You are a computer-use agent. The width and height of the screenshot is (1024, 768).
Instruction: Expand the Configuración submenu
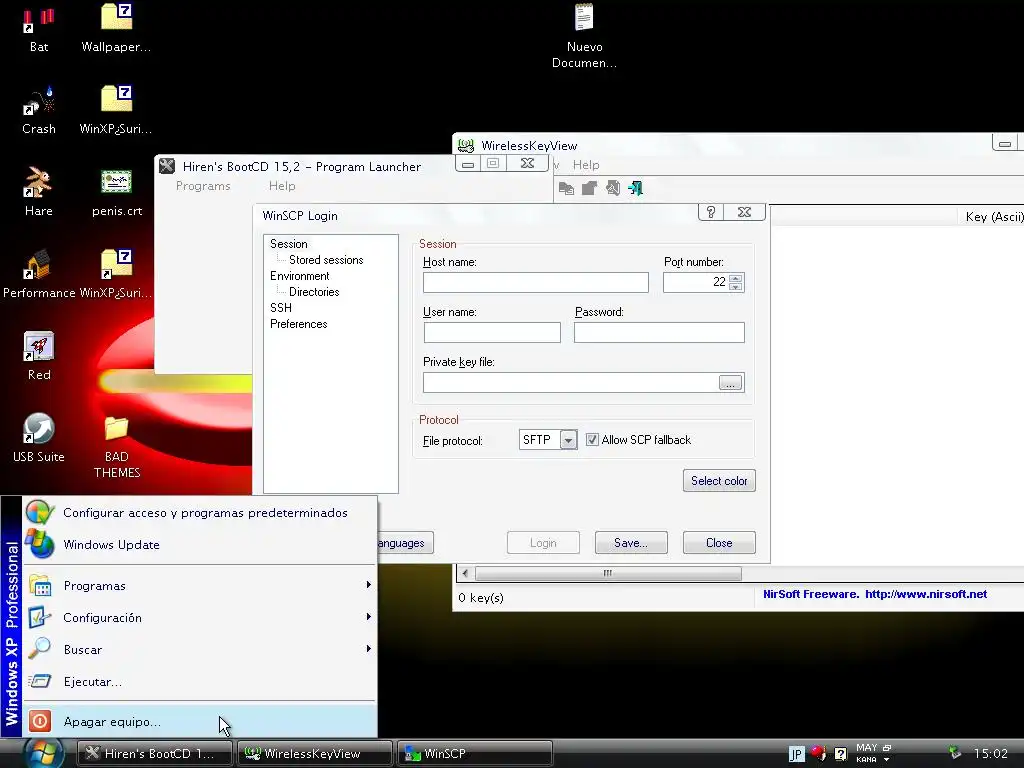[x=200, y=617]
